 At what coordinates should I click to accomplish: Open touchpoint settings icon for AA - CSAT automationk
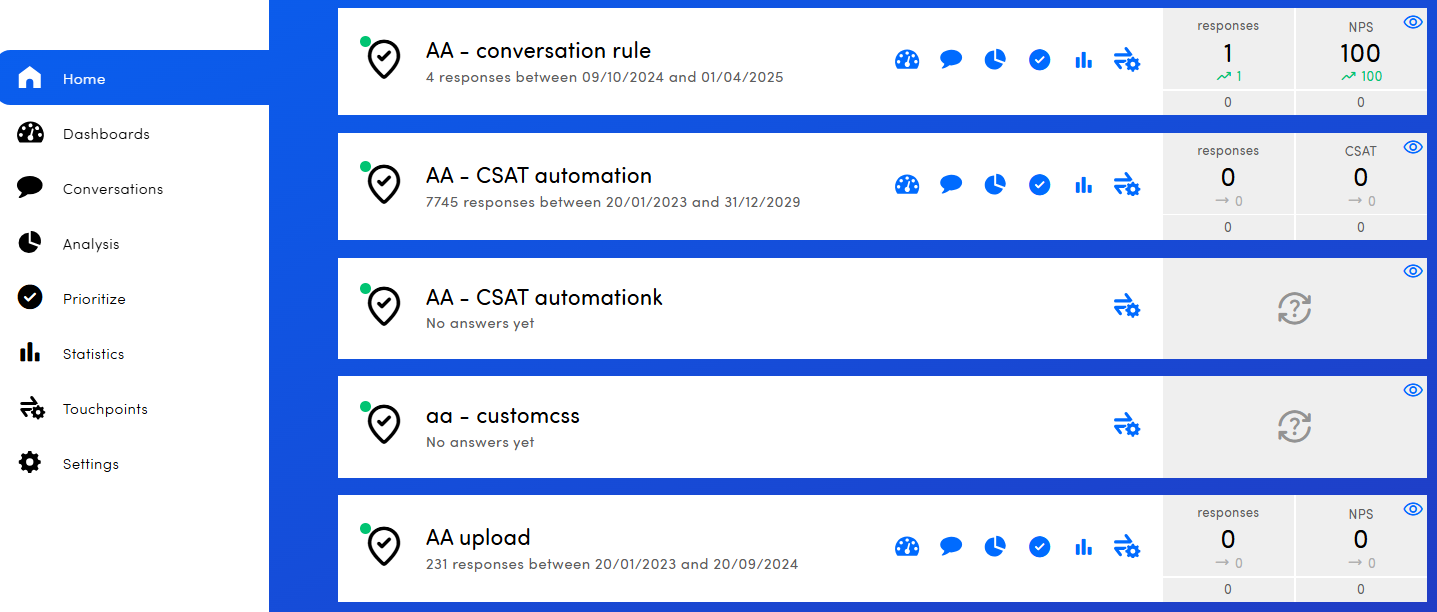click(x=1127, y=307)
